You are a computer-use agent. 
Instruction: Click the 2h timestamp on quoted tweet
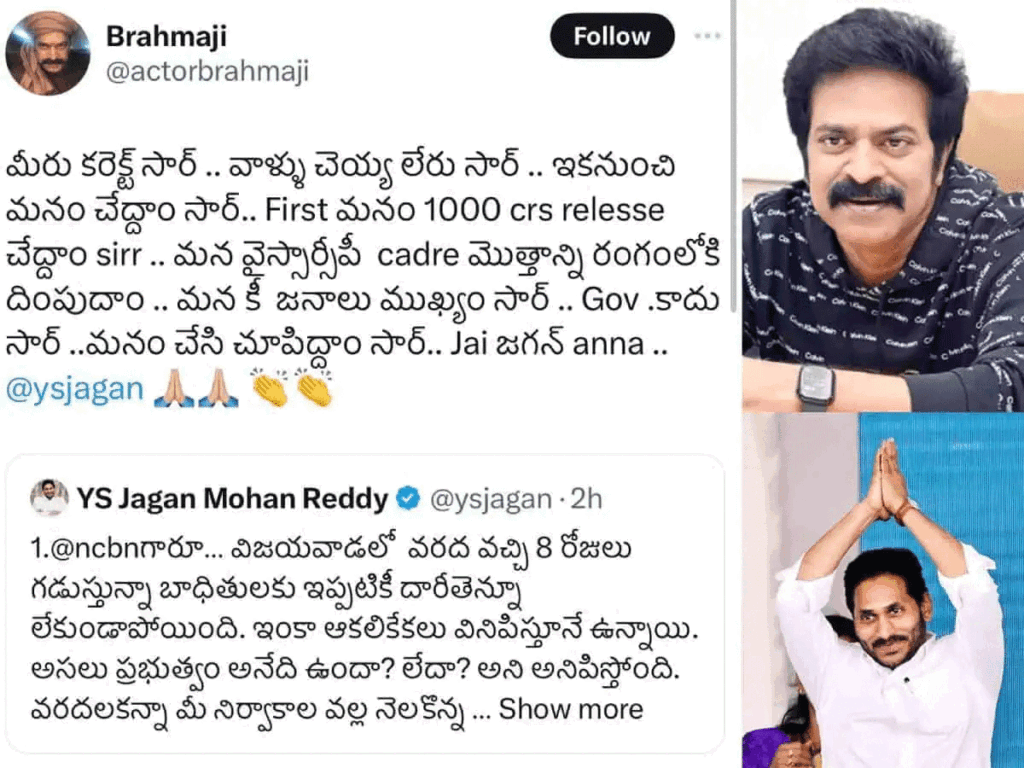(586, 499)
